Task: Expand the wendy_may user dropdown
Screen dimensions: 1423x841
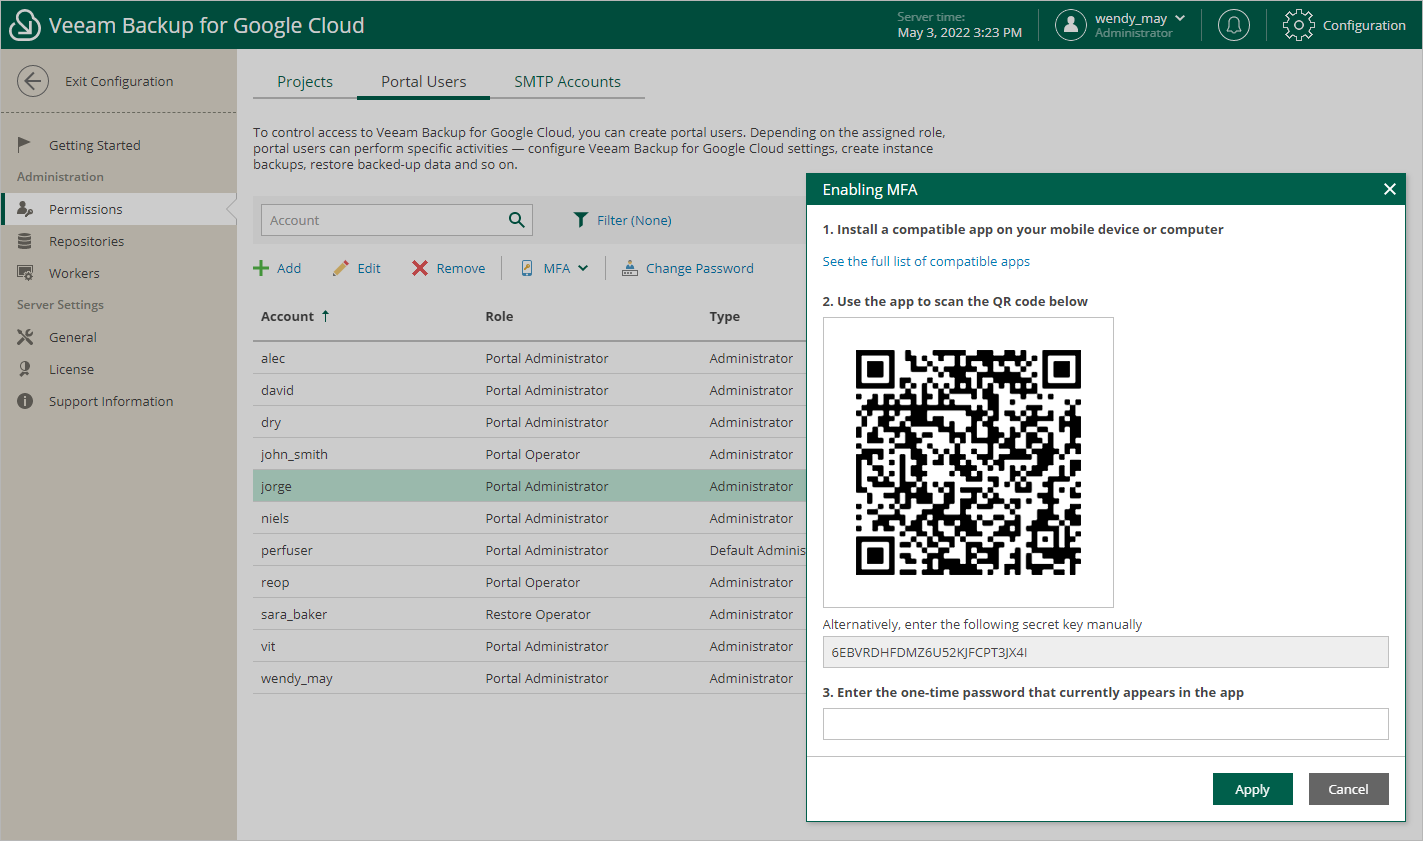Action: pos(1180,18)
